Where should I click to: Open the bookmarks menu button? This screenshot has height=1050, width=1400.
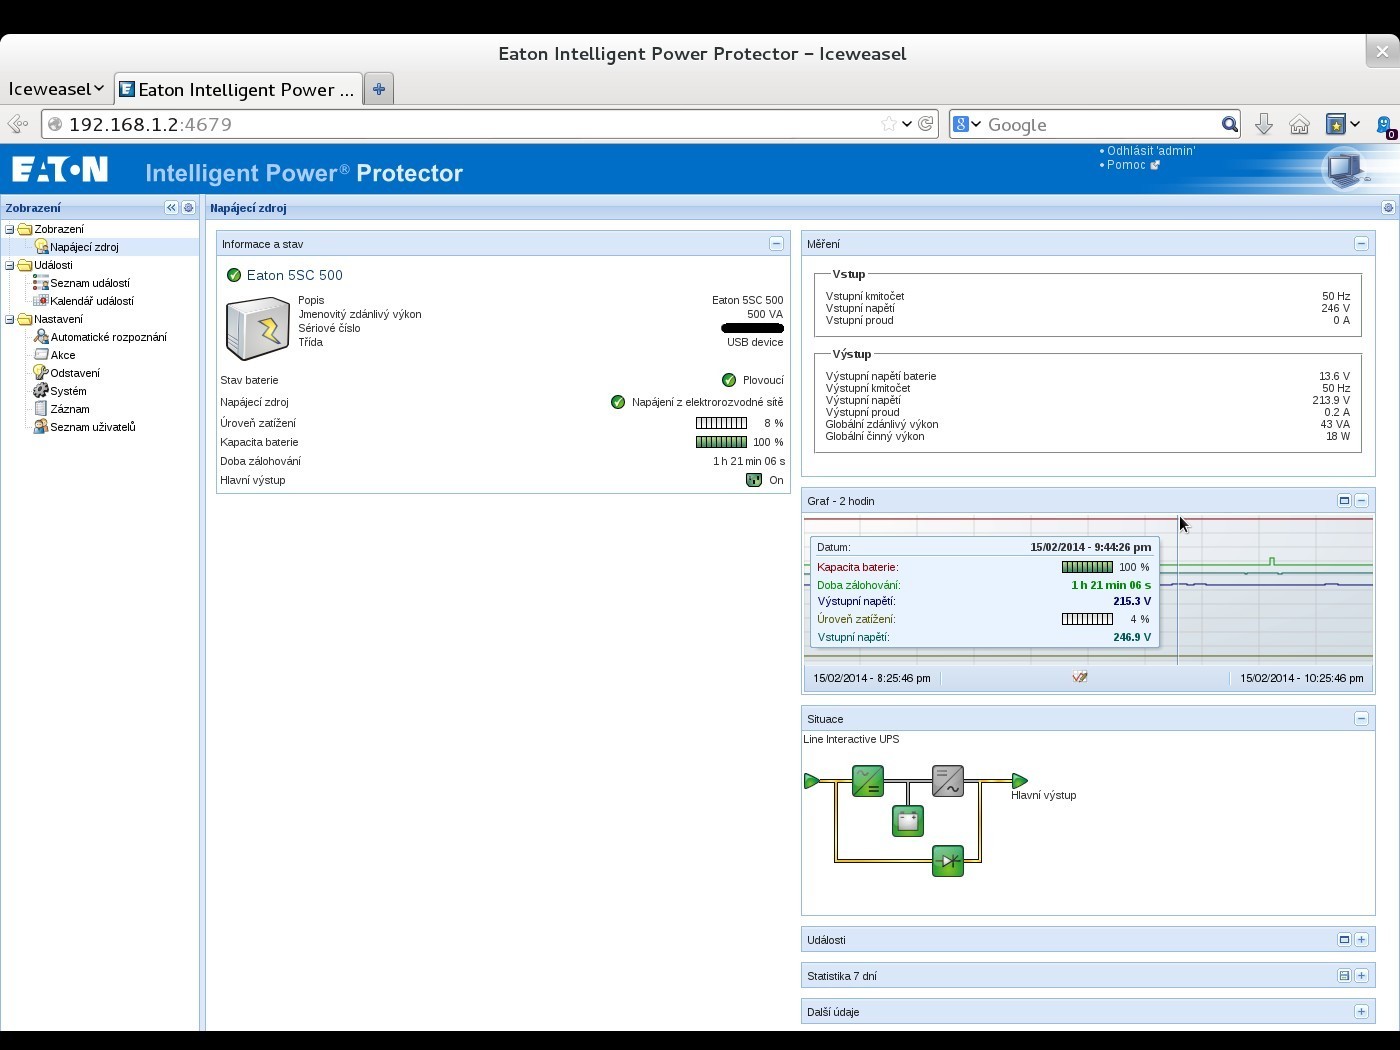1342,124
